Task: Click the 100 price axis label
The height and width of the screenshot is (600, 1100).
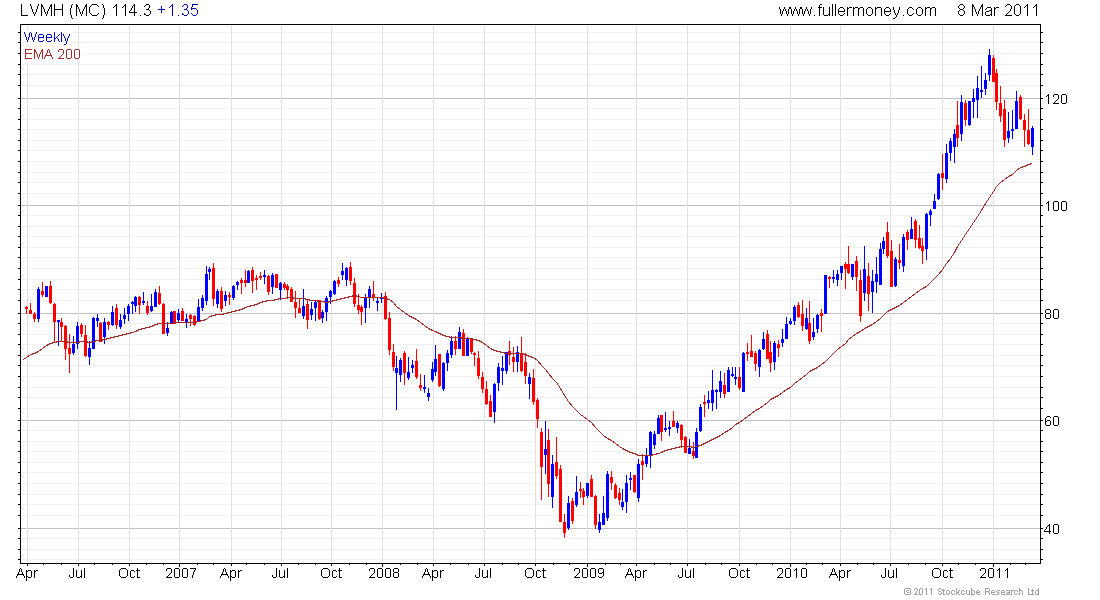Action: (1056, 206)
